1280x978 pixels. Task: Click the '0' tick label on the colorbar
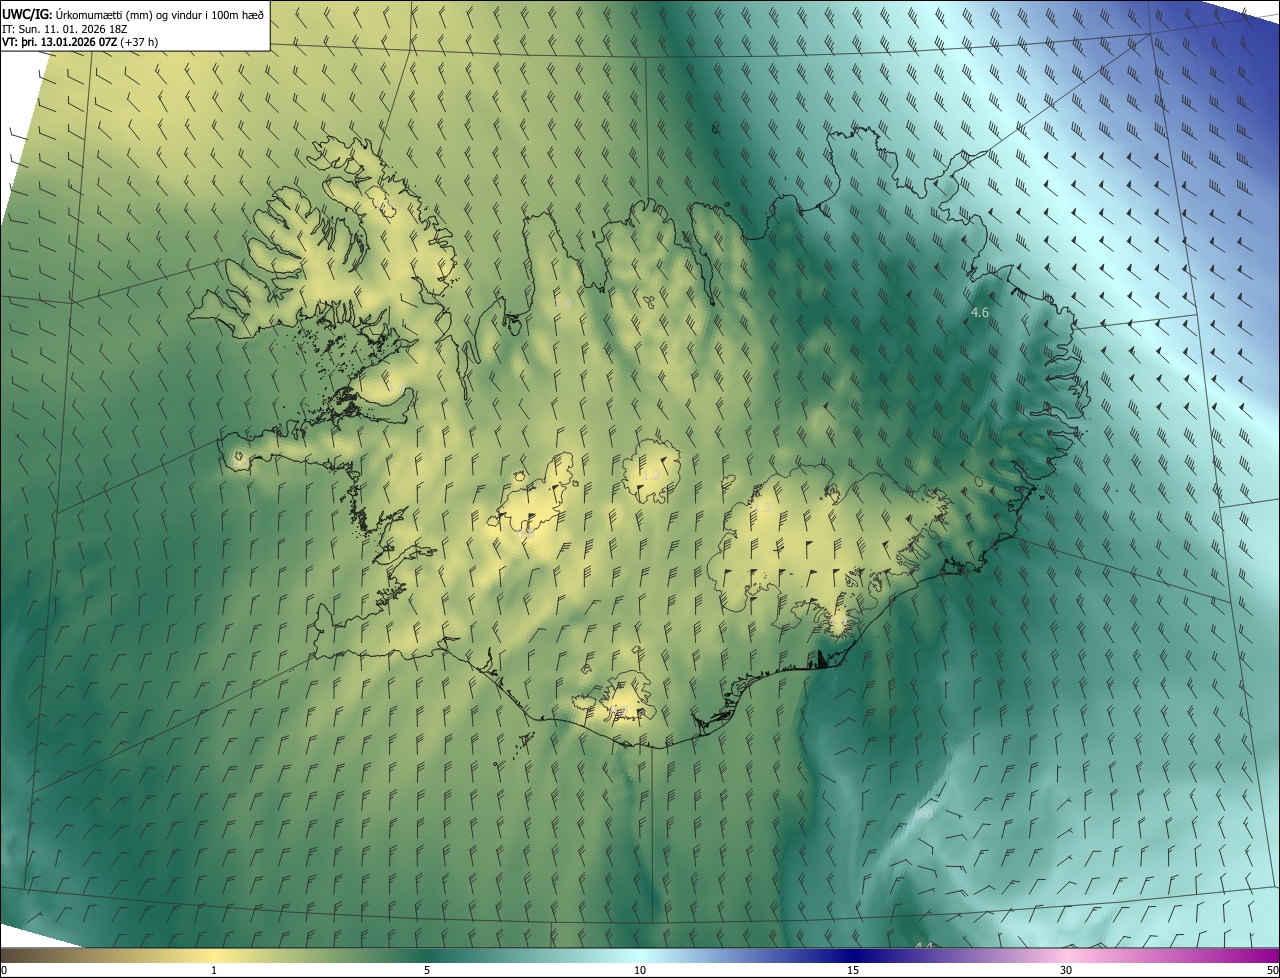point(4,970)
